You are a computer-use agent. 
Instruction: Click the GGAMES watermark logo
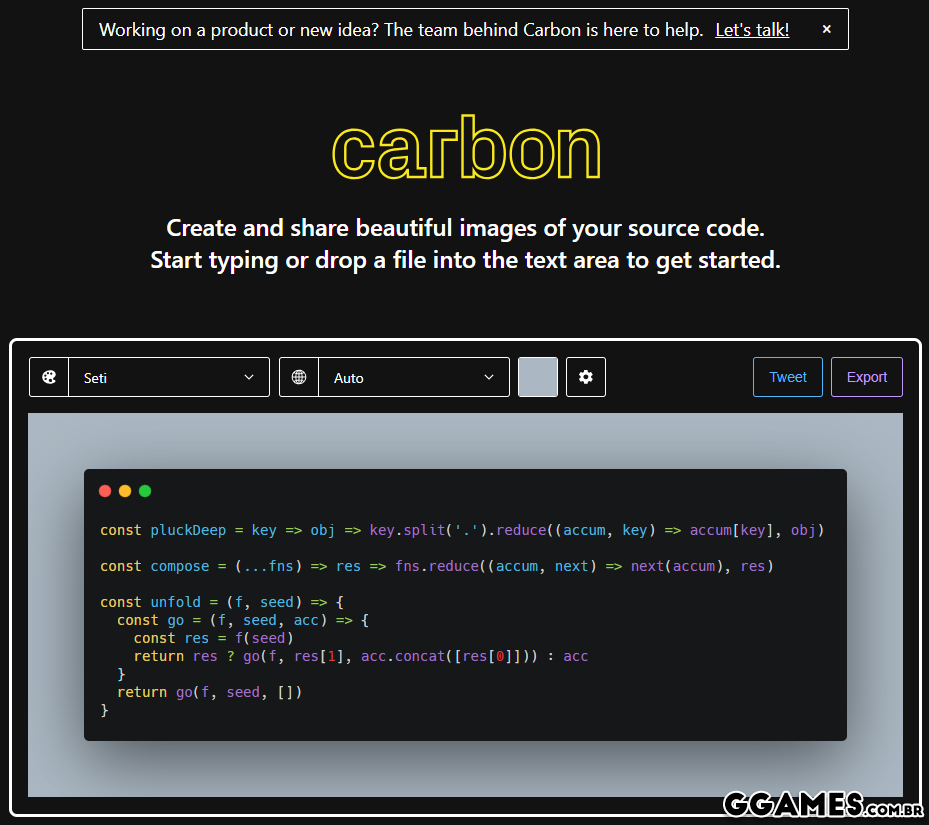(821, 803)
